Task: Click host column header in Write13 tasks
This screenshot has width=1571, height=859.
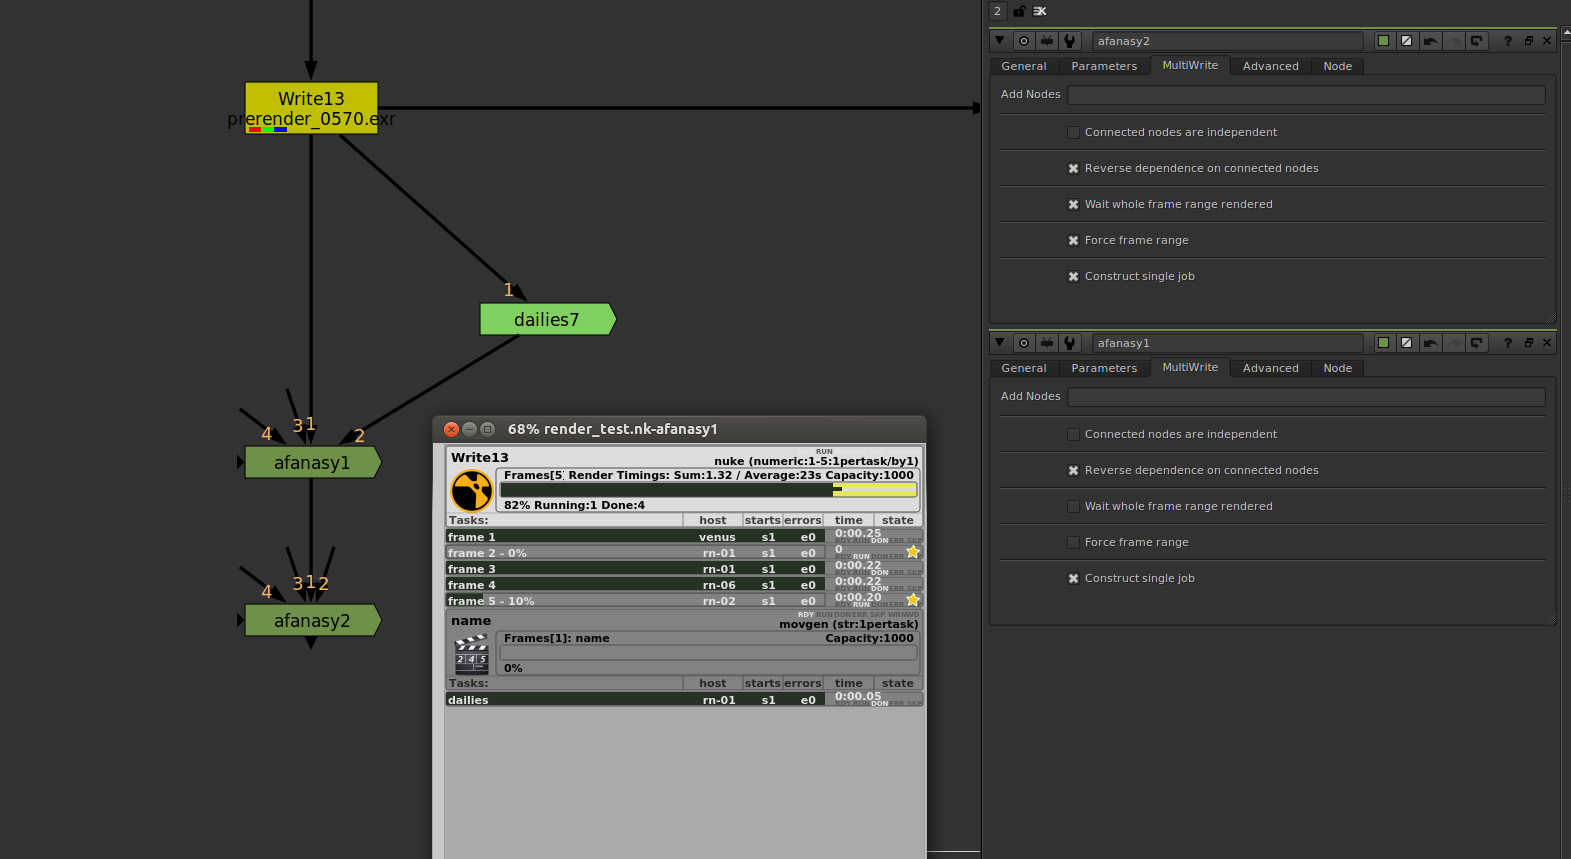Action: (713, 520)
